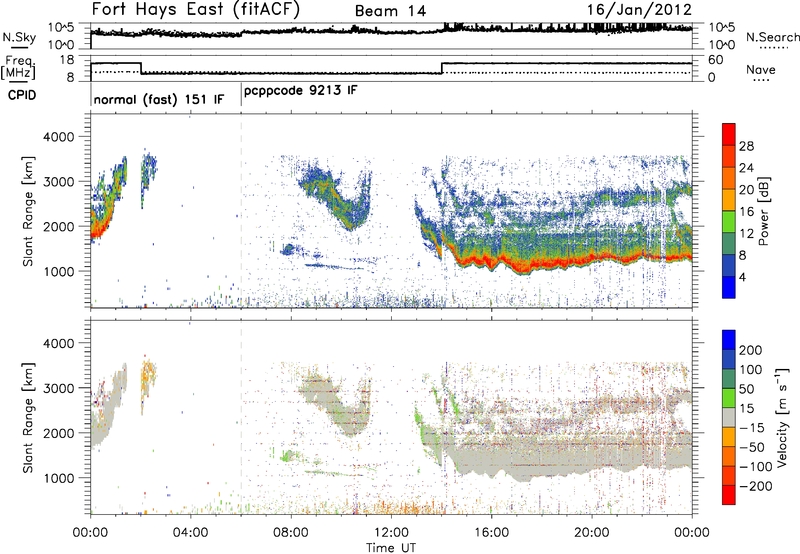Screen dimensions: 800x554
Task: Click the "04:00" time axis label
Action: point(191,533)
